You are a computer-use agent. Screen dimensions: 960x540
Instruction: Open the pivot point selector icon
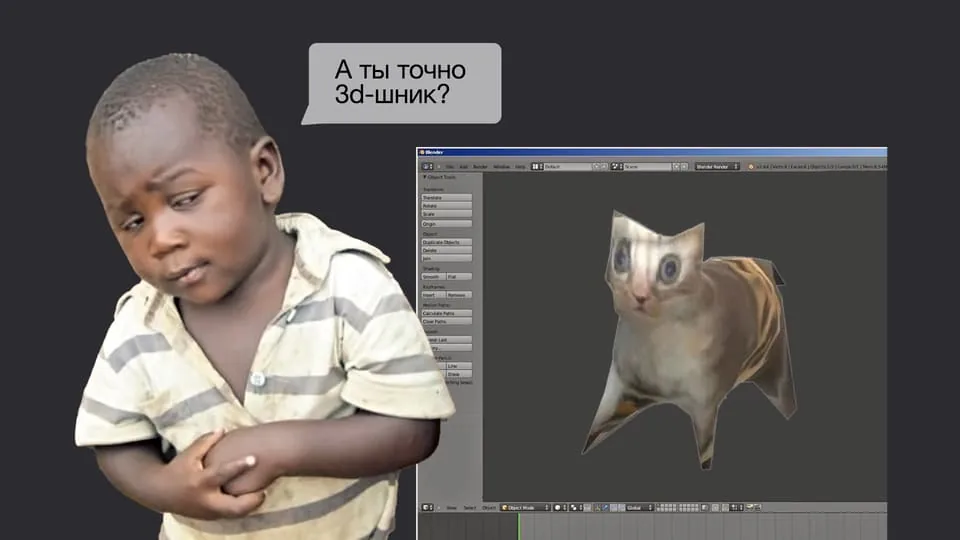point(574,508)
